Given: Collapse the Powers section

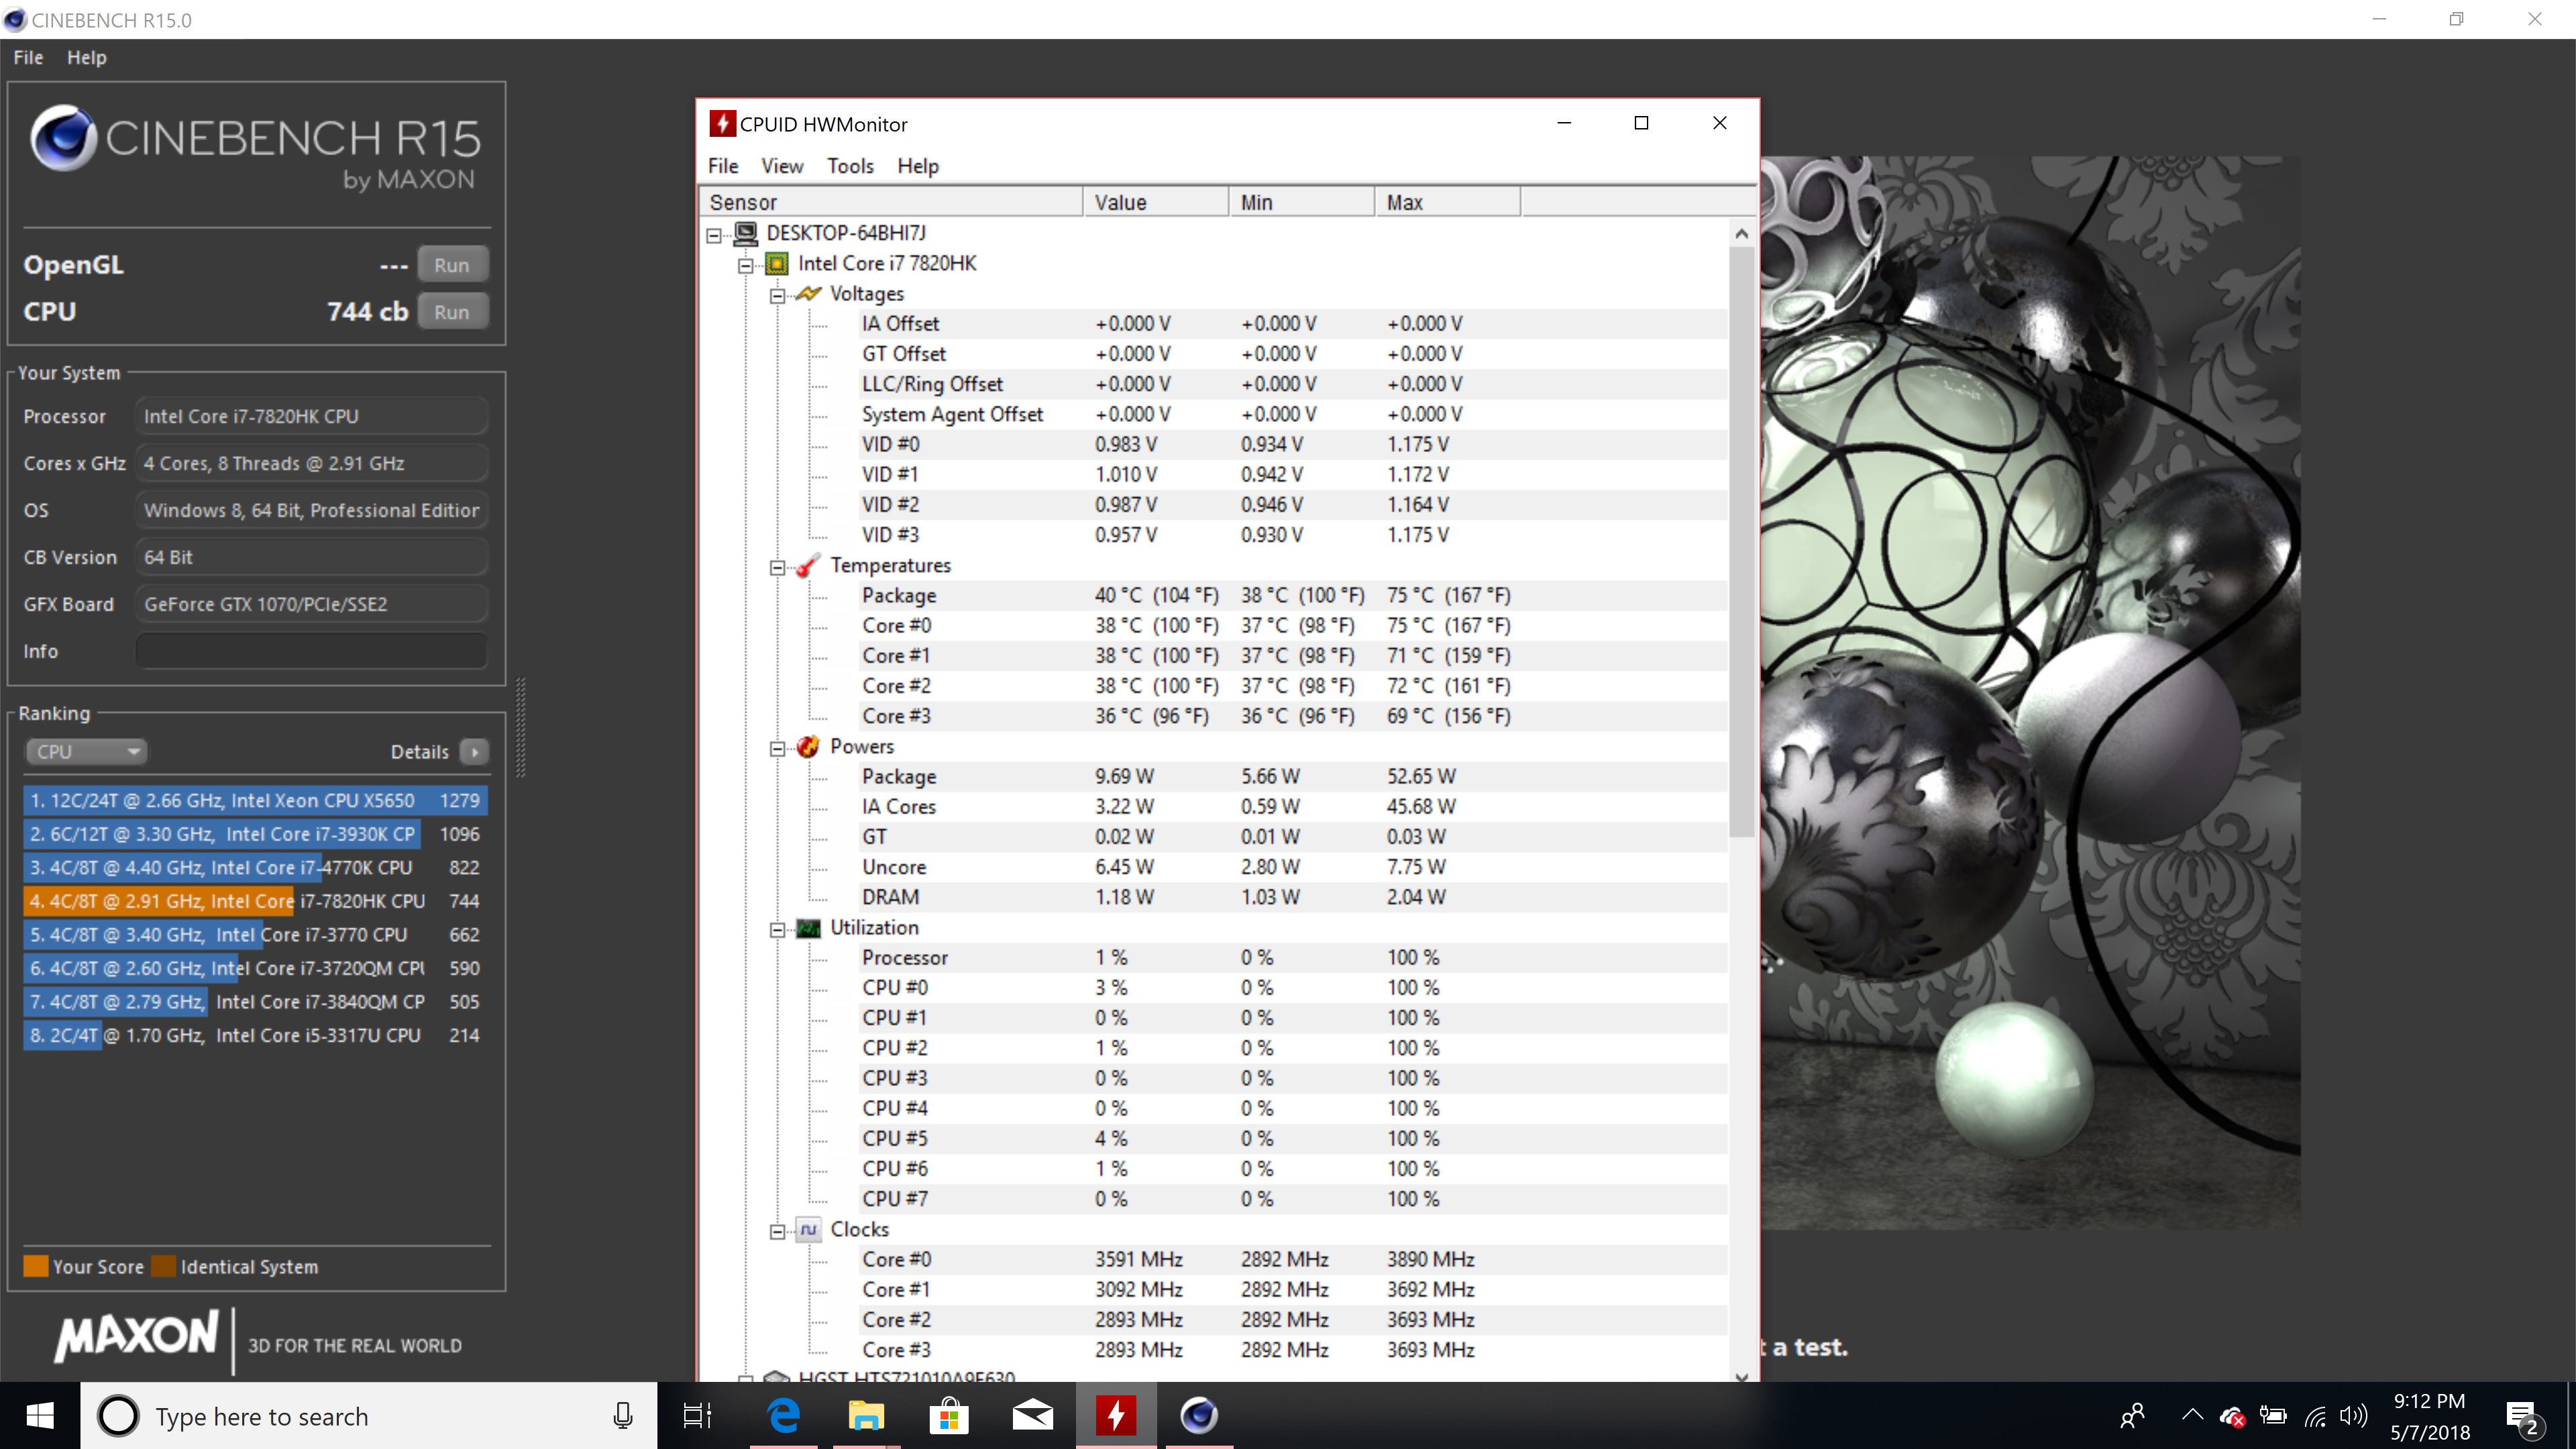Looking at the screenshot, I should tap(777, 749).
